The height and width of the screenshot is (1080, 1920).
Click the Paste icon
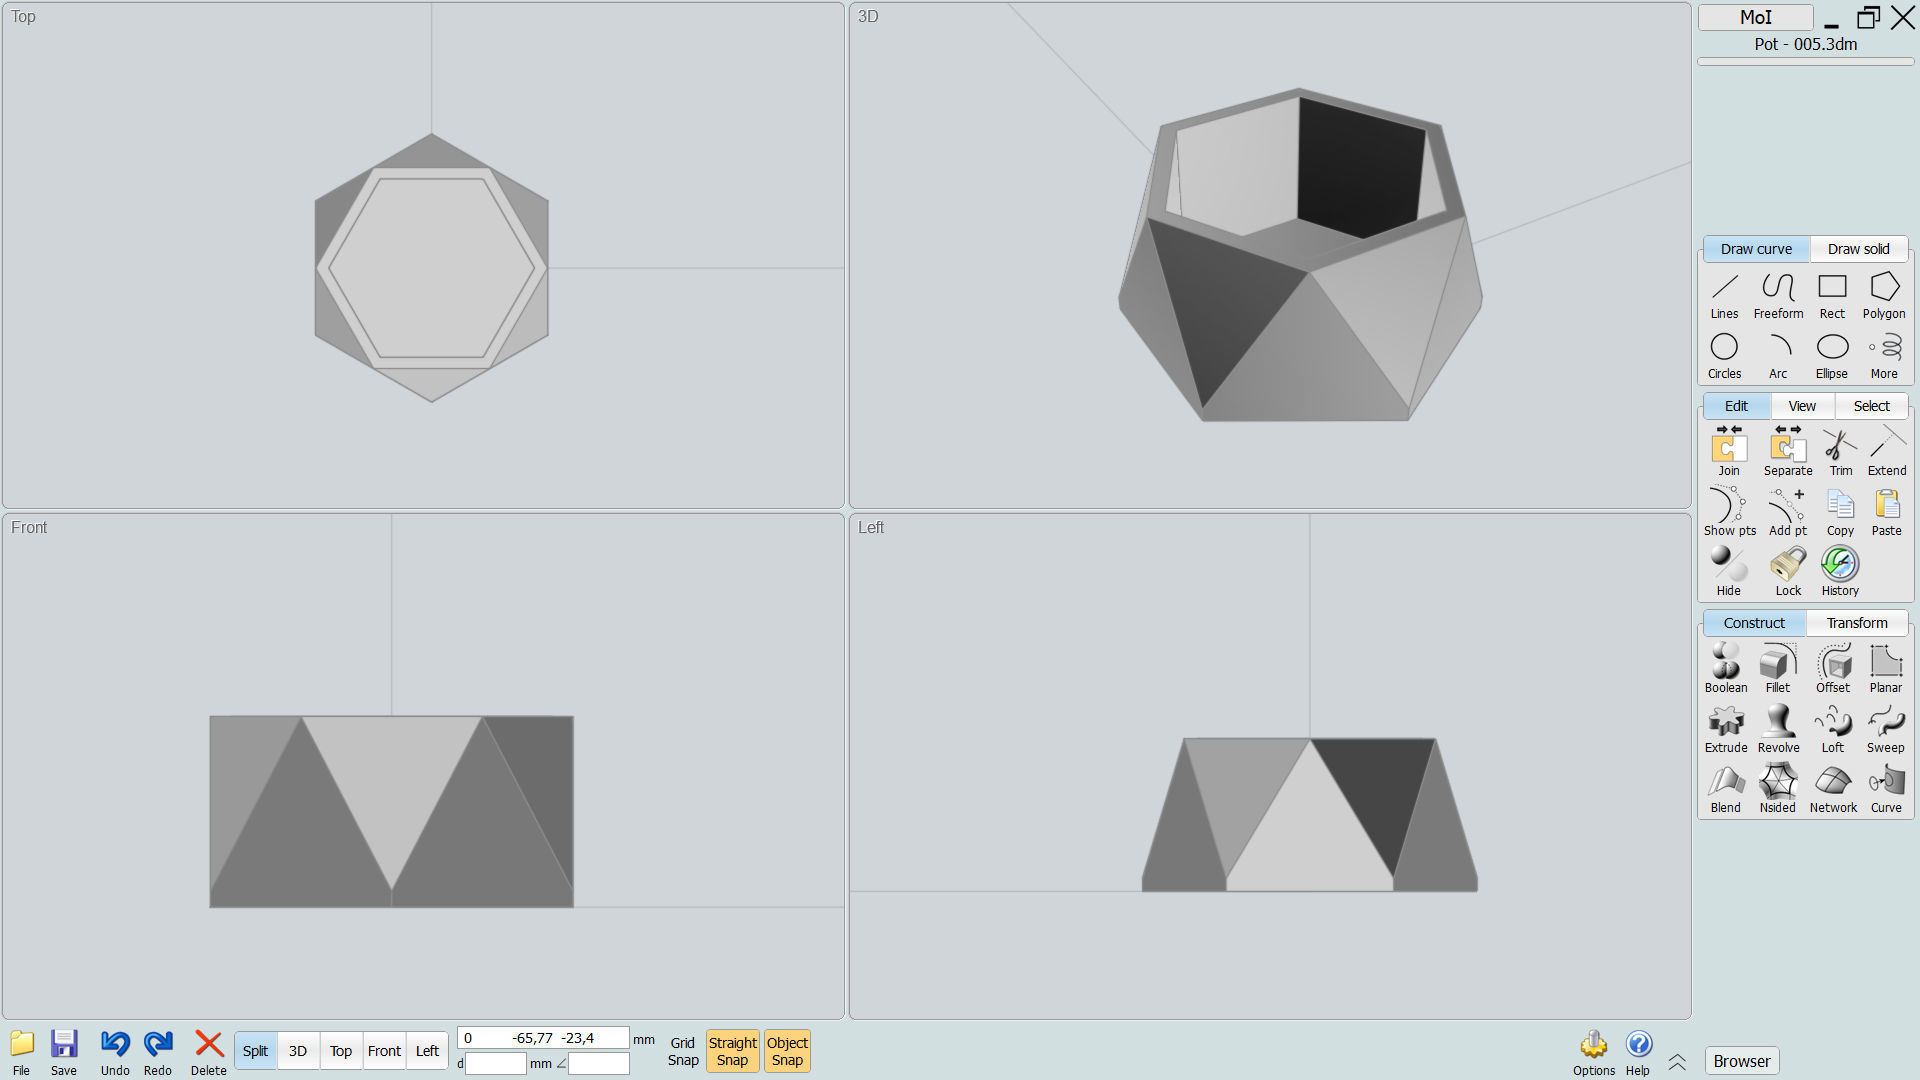tap(1887, 512)
